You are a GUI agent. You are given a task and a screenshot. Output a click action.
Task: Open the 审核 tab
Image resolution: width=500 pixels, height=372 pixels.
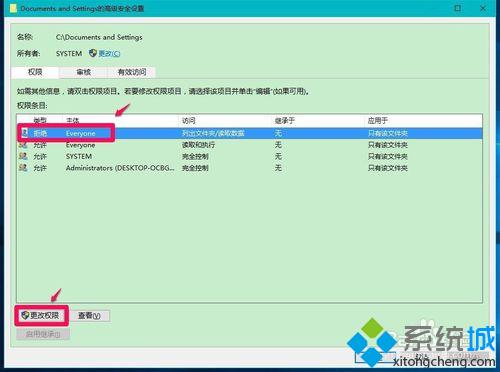click(83, 72)
